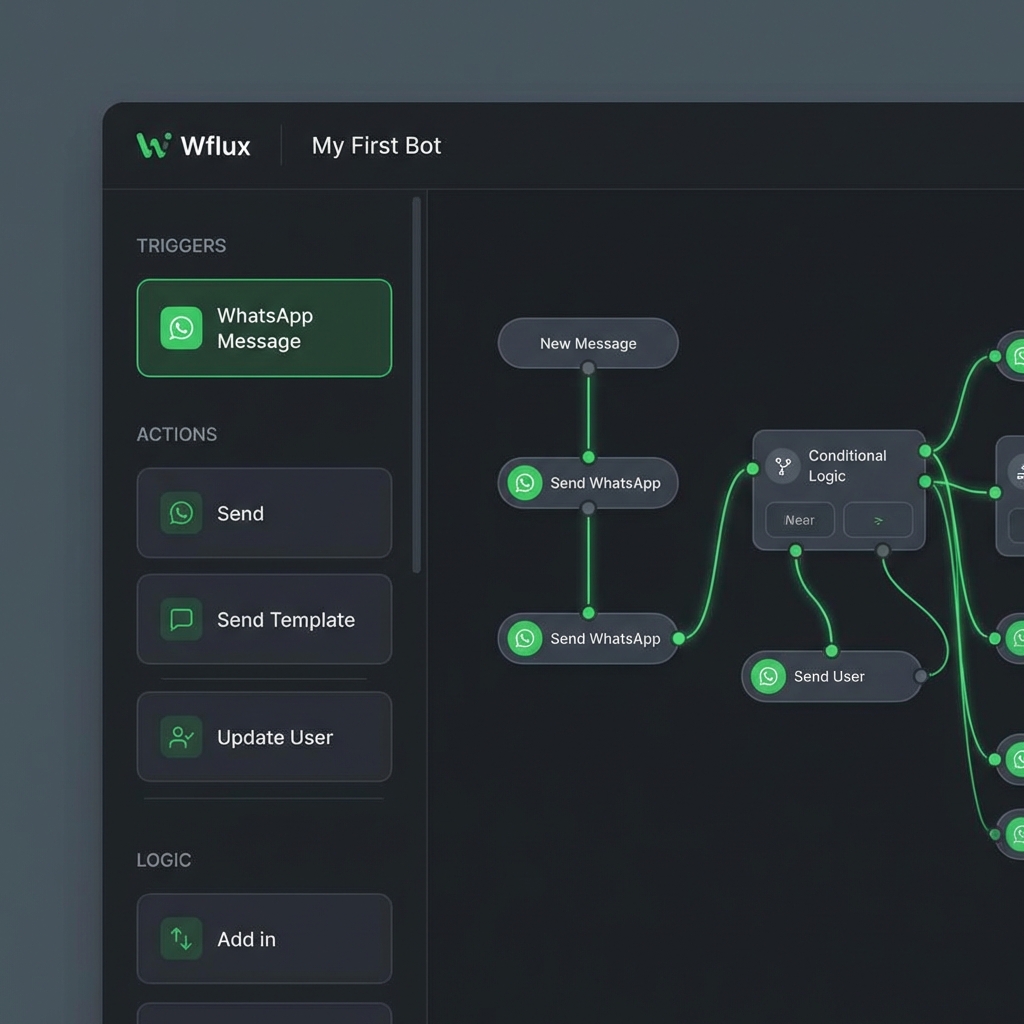Select the Update User action card
The height and width of the screenshot is (1024, 1024).
click(264, 737)
